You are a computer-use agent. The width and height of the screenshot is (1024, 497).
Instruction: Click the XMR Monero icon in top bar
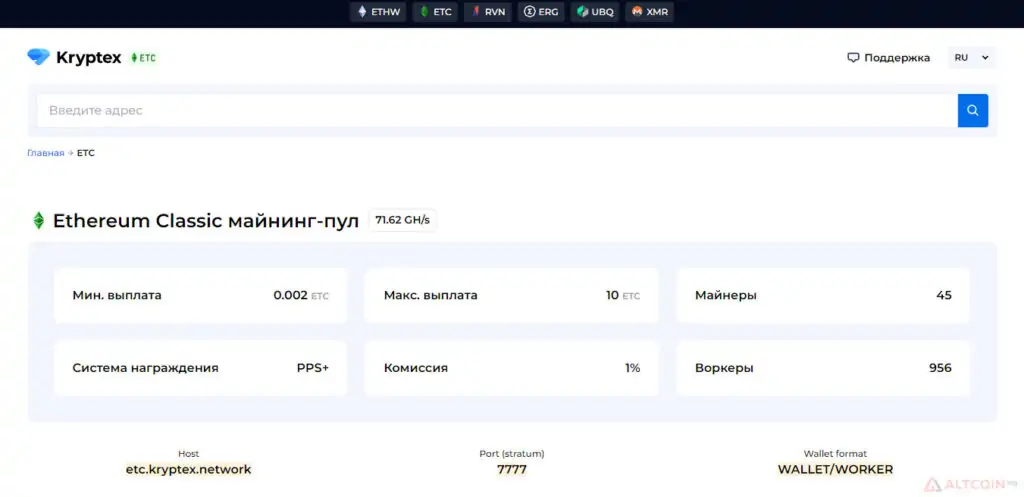637,12
